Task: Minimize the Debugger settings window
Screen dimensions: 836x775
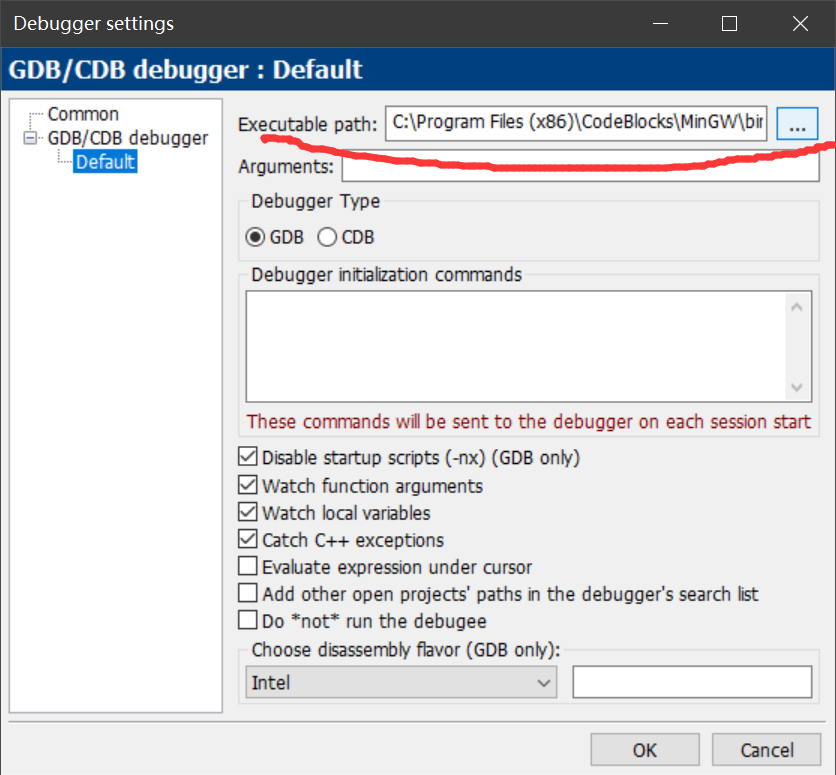Action: (661, 23)
